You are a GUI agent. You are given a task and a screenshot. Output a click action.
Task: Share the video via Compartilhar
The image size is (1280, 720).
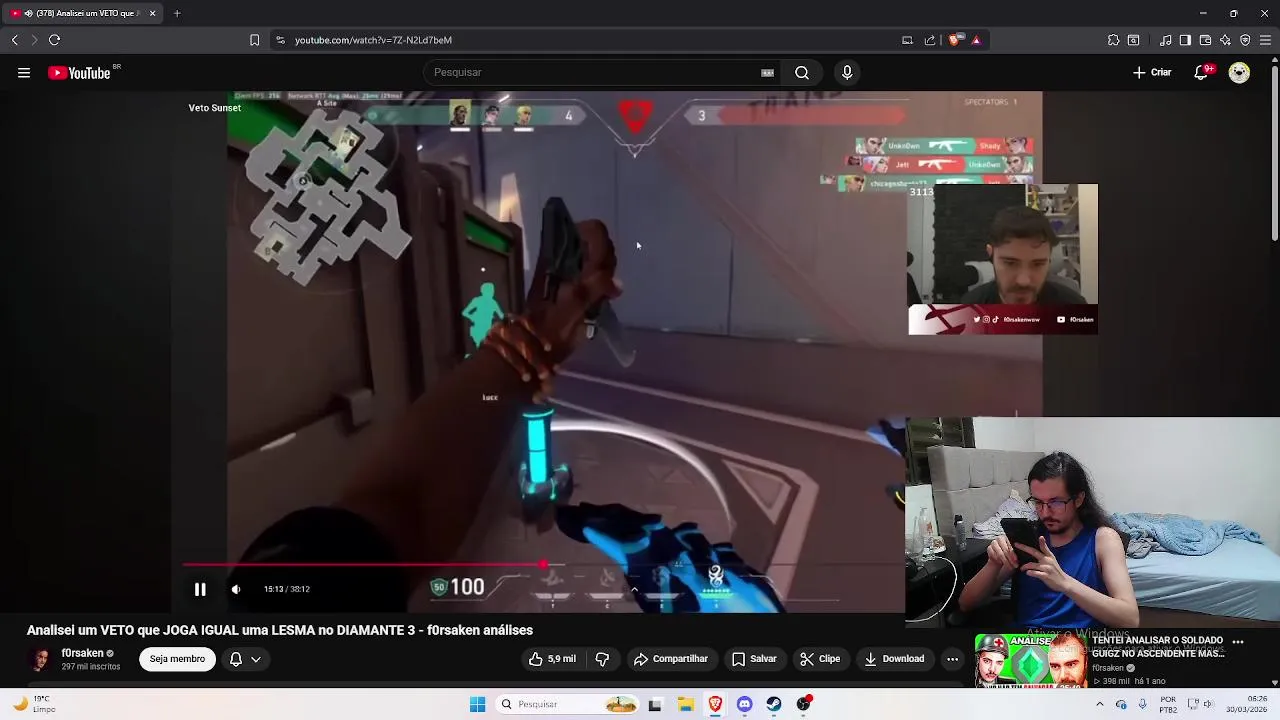point(671,659)
